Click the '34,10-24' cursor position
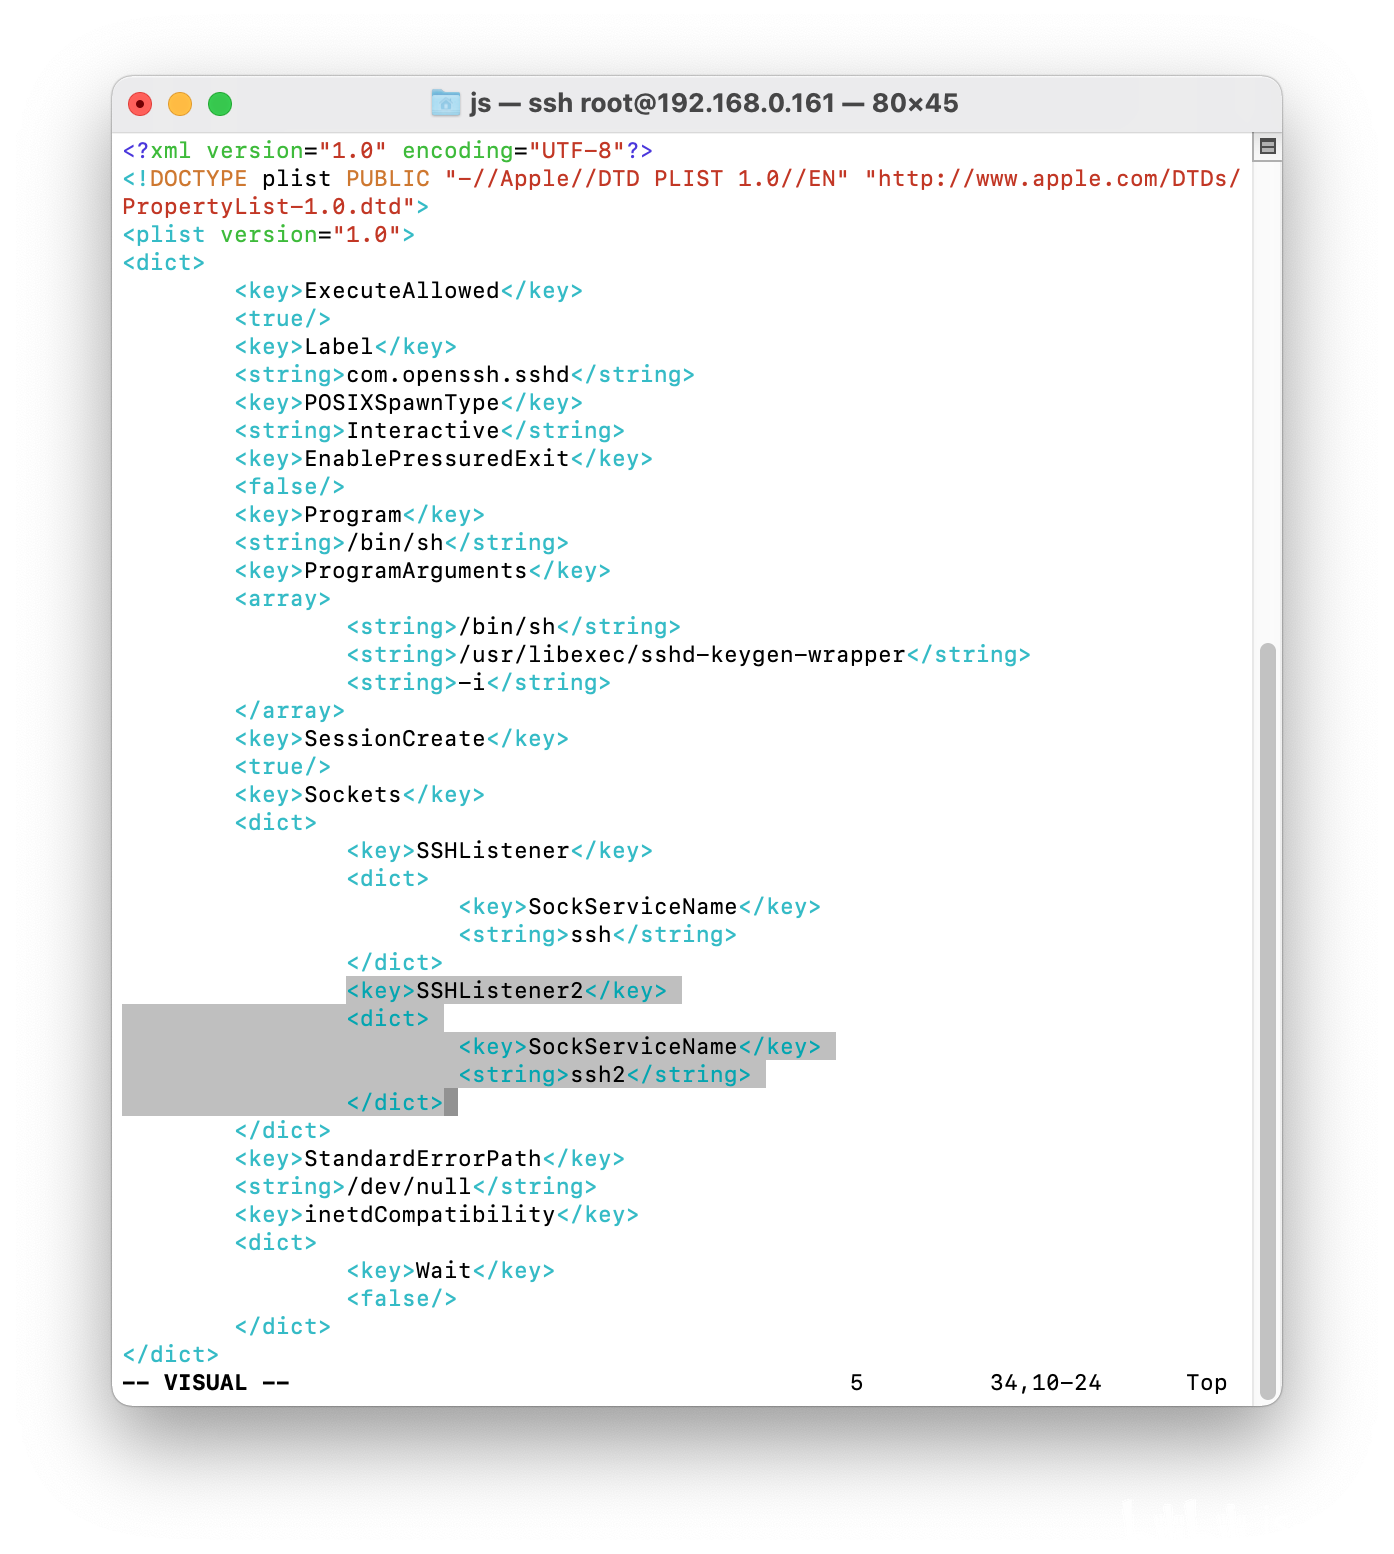 (1046, 1383)
